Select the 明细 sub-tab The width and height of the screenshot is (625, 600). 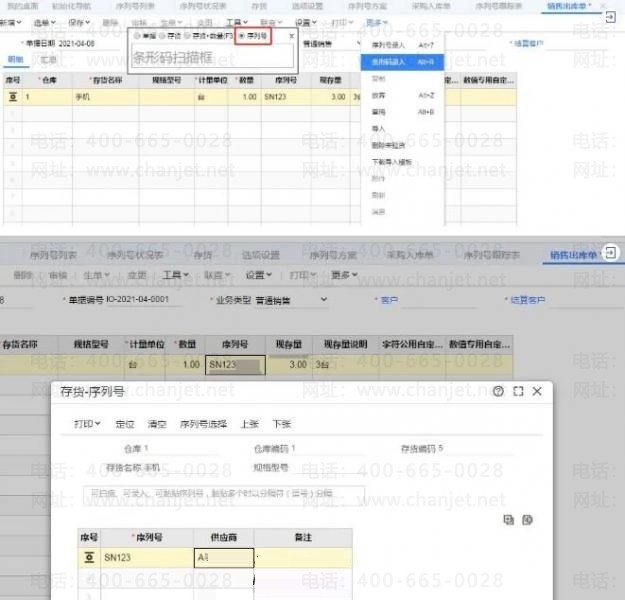(x=16, y=59)
